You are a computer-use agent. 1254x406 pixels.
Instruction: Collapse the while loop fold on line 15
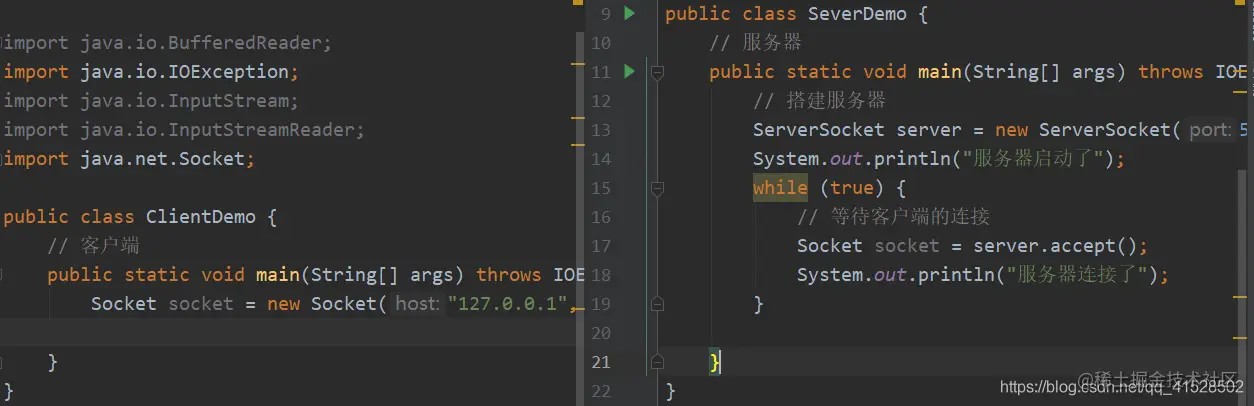[657, 188]
